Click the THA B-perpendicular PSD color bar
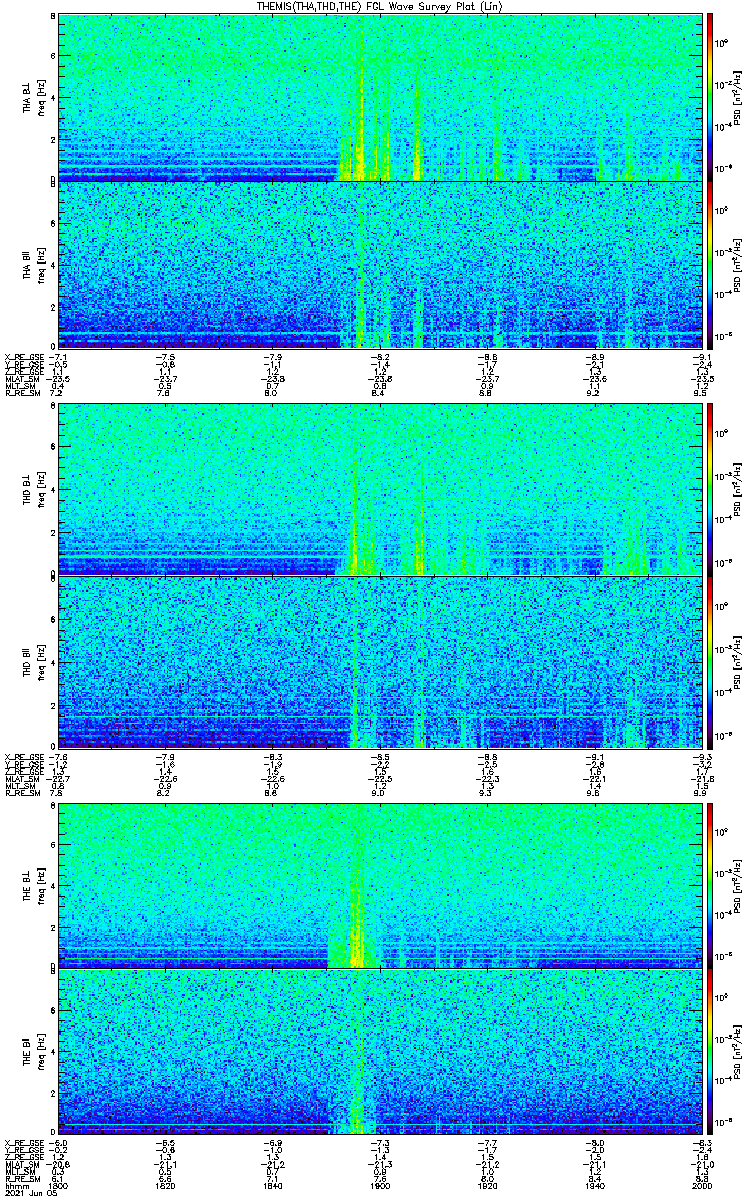Image resolution: width=750 pixels, height=1200 pixels. (x=710, y=97)
